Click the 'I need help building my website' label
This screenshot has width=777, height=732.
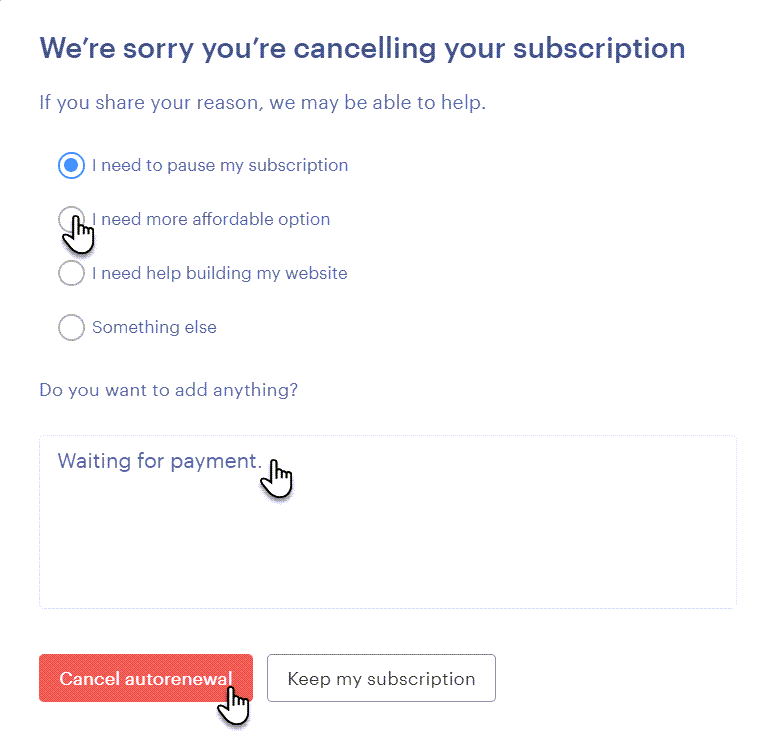point(220,273)
